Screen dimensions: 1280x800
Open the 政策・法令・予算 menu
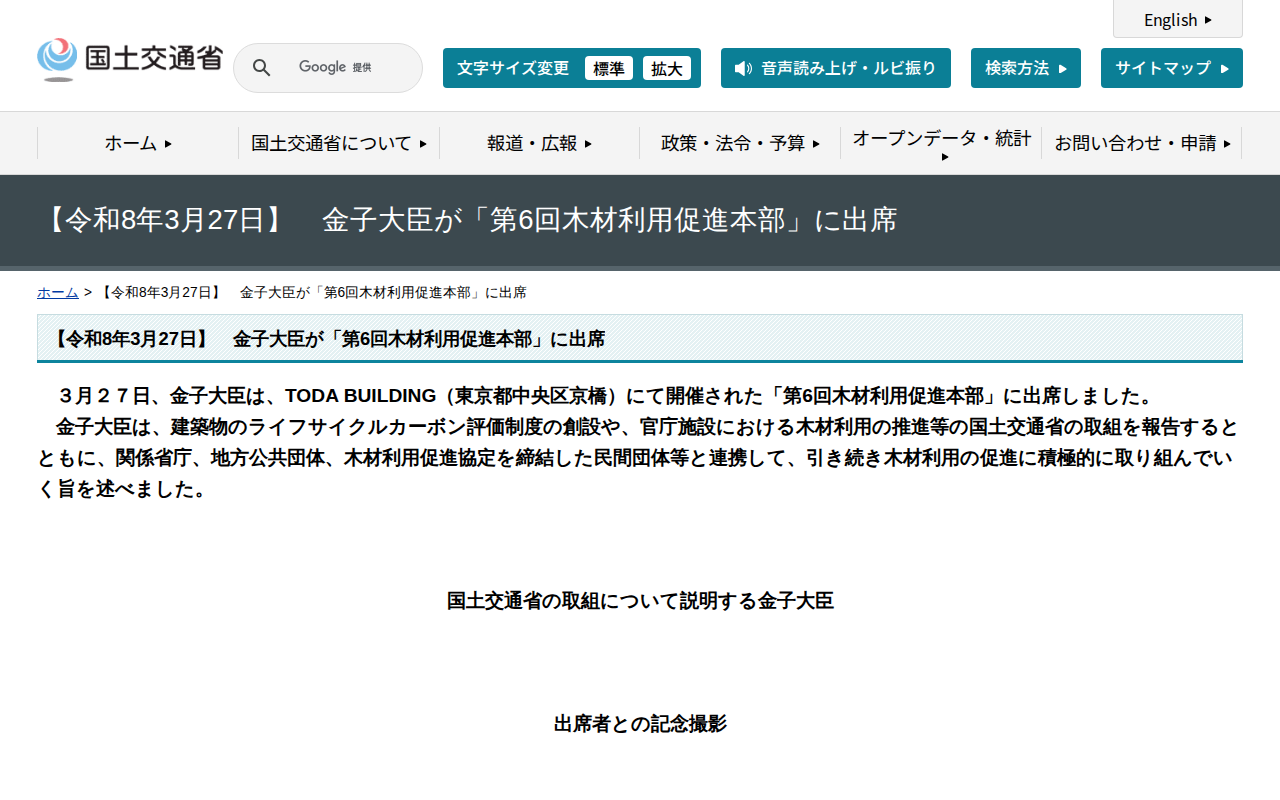pos(740,143)
